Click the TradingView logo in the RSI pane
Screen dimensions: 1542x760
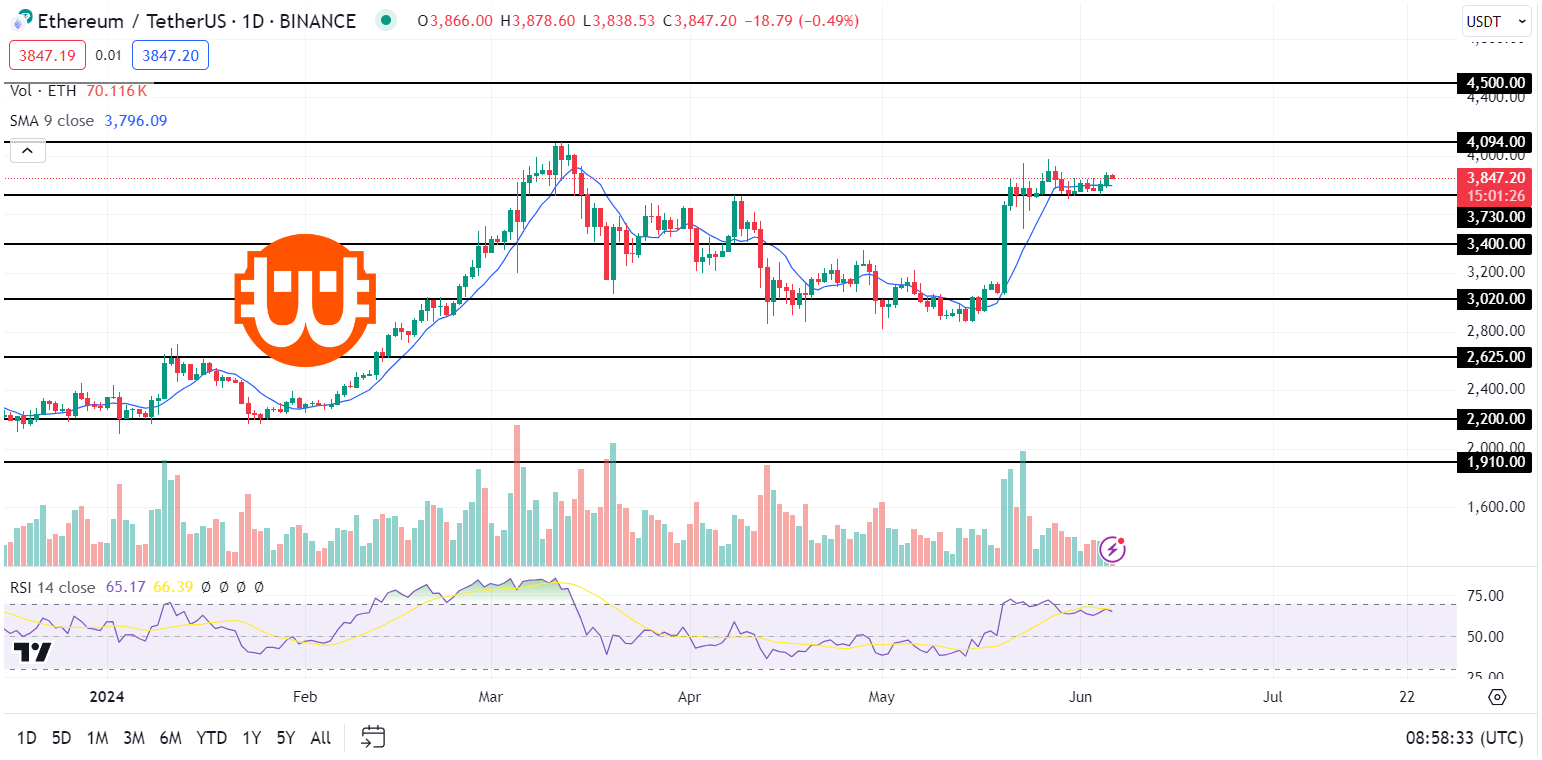[x=32, y=653]
